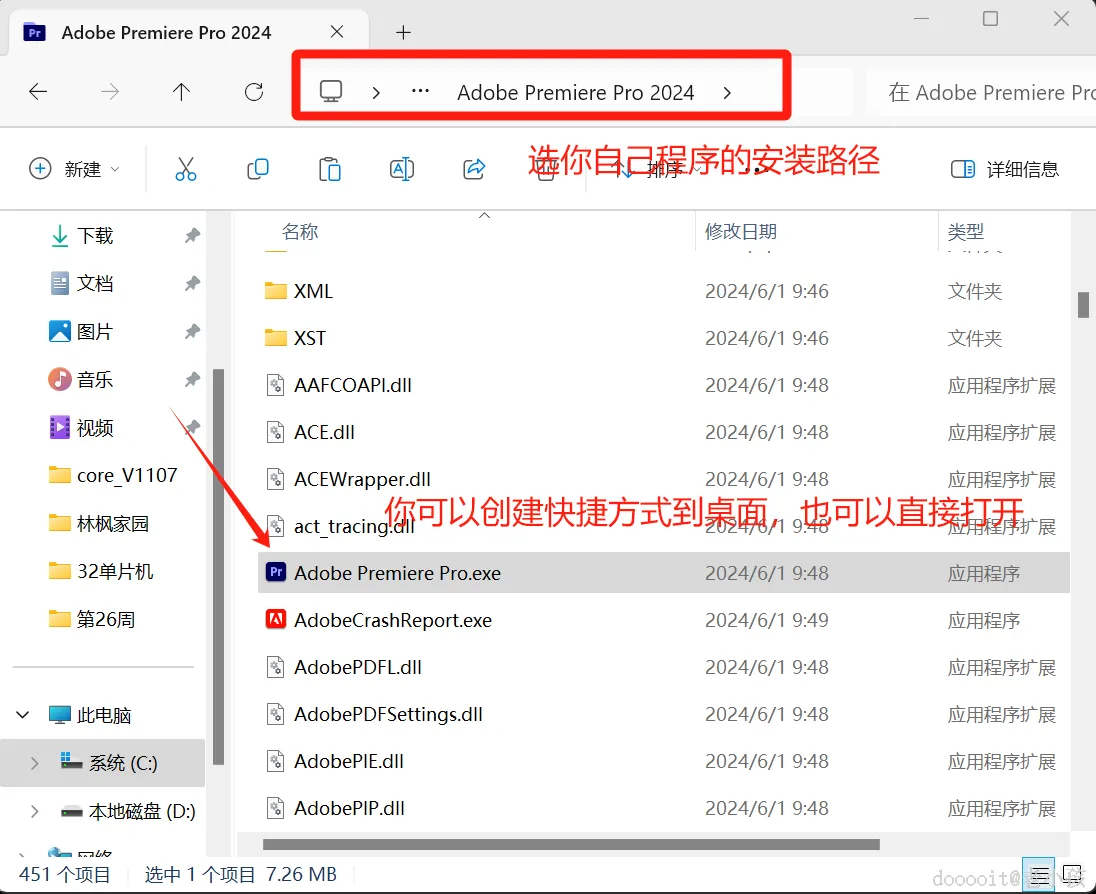This screenshot has width=1096, height=894.
Task: Click the pin icon next to 音乐
Action: click(192, 380)
